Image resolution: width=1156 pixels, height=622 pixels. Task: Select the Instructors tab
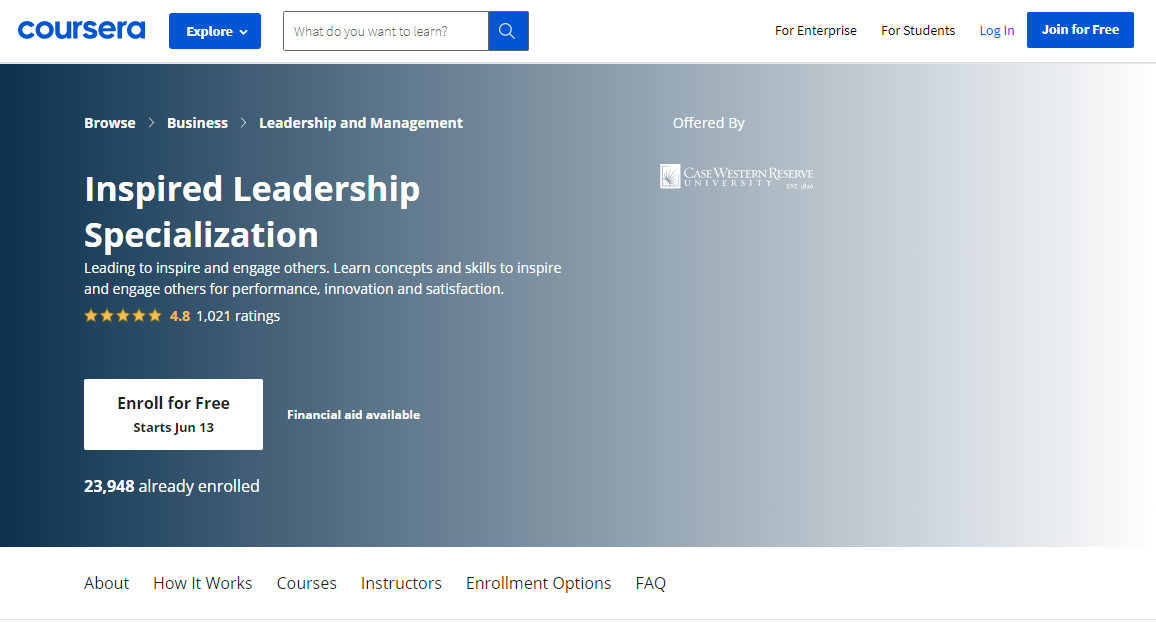tap(401, 583)
